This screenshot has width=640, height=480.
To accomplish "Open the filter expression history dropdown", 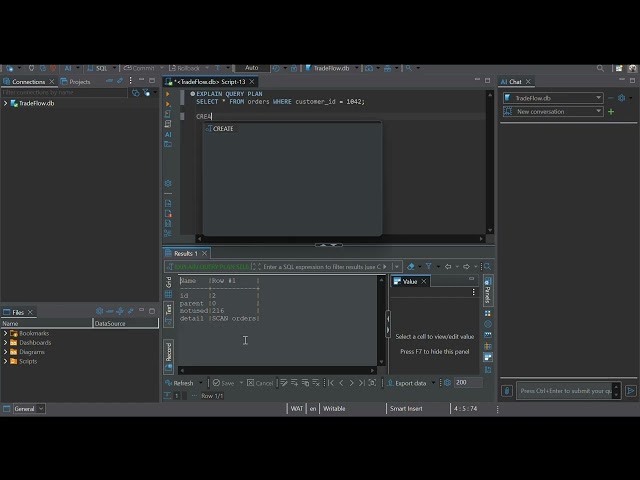I will tap(396, 267).
